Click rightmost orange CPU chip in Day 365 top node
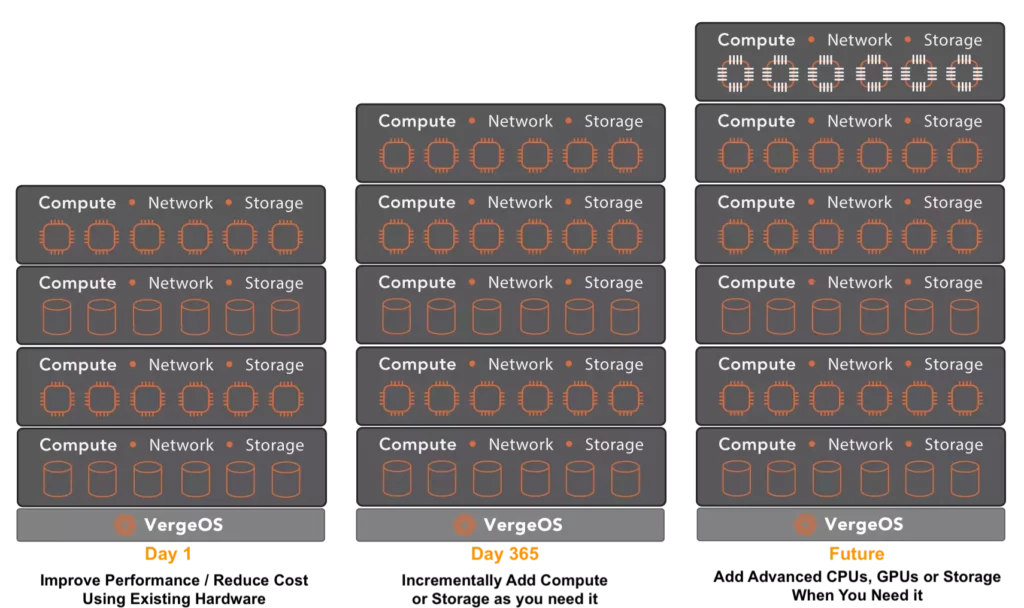 (x=626, y=155)
